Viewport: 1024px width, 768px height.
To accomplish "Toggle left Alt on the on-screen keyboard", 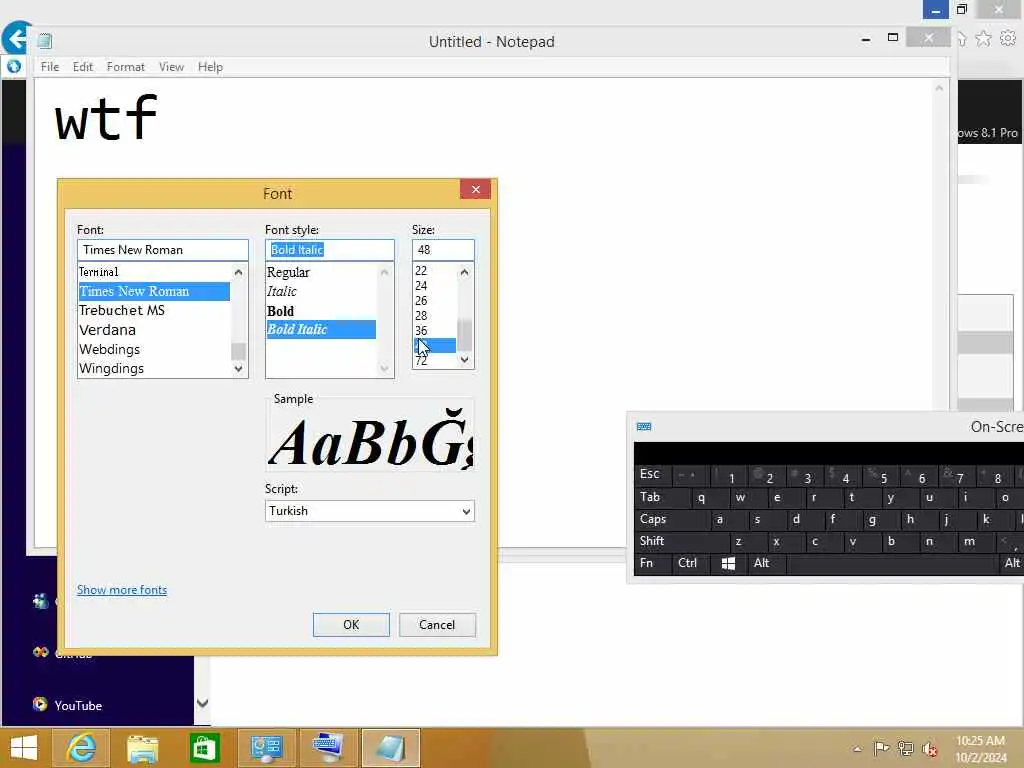I will point(765,563).
